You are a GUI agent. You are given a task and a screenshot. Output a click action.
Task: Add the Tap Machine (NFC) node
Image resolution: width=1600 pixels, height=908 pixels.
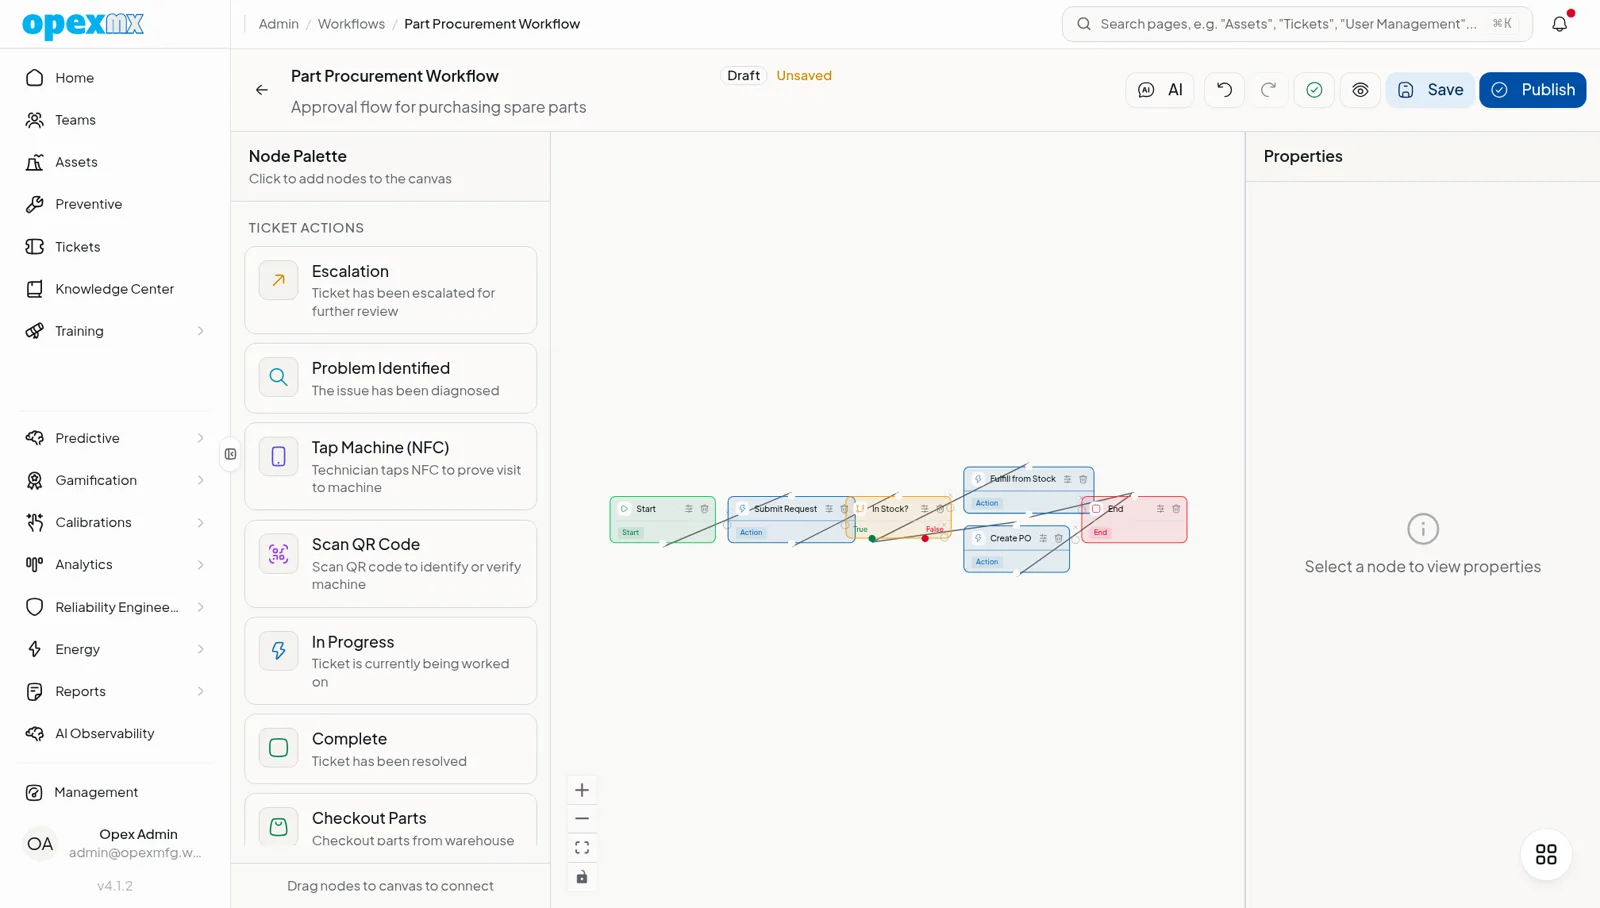(390, 466)
